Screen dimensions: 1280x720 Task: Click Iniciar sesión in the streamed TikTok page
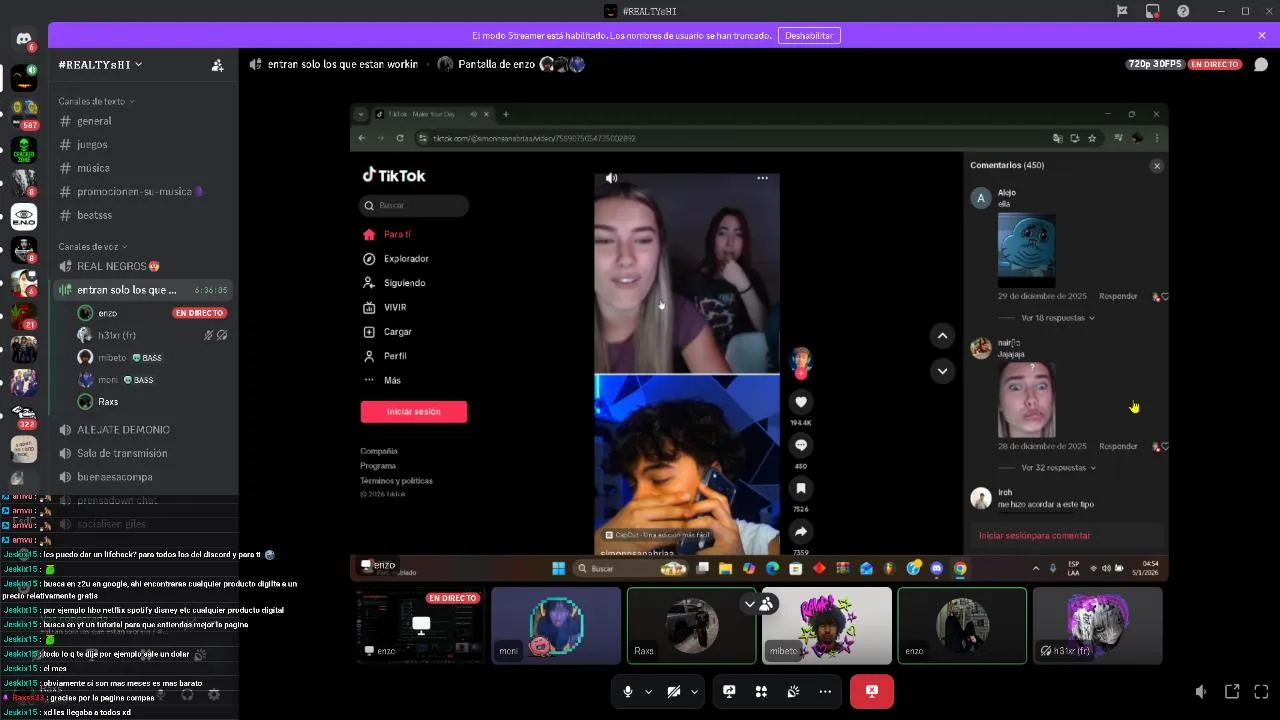click(x=413, y=411)
